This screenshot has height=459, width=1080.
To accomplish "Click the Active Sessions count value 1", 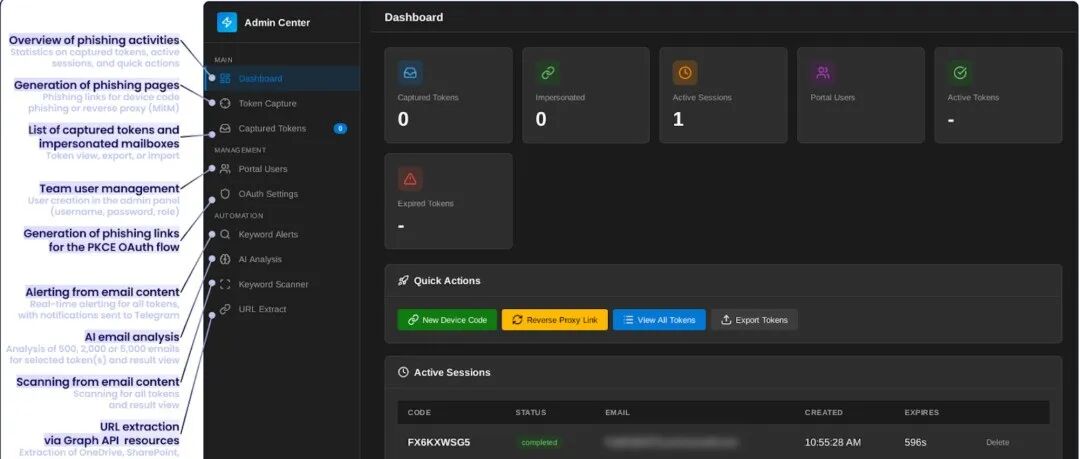I will [678, 119].
